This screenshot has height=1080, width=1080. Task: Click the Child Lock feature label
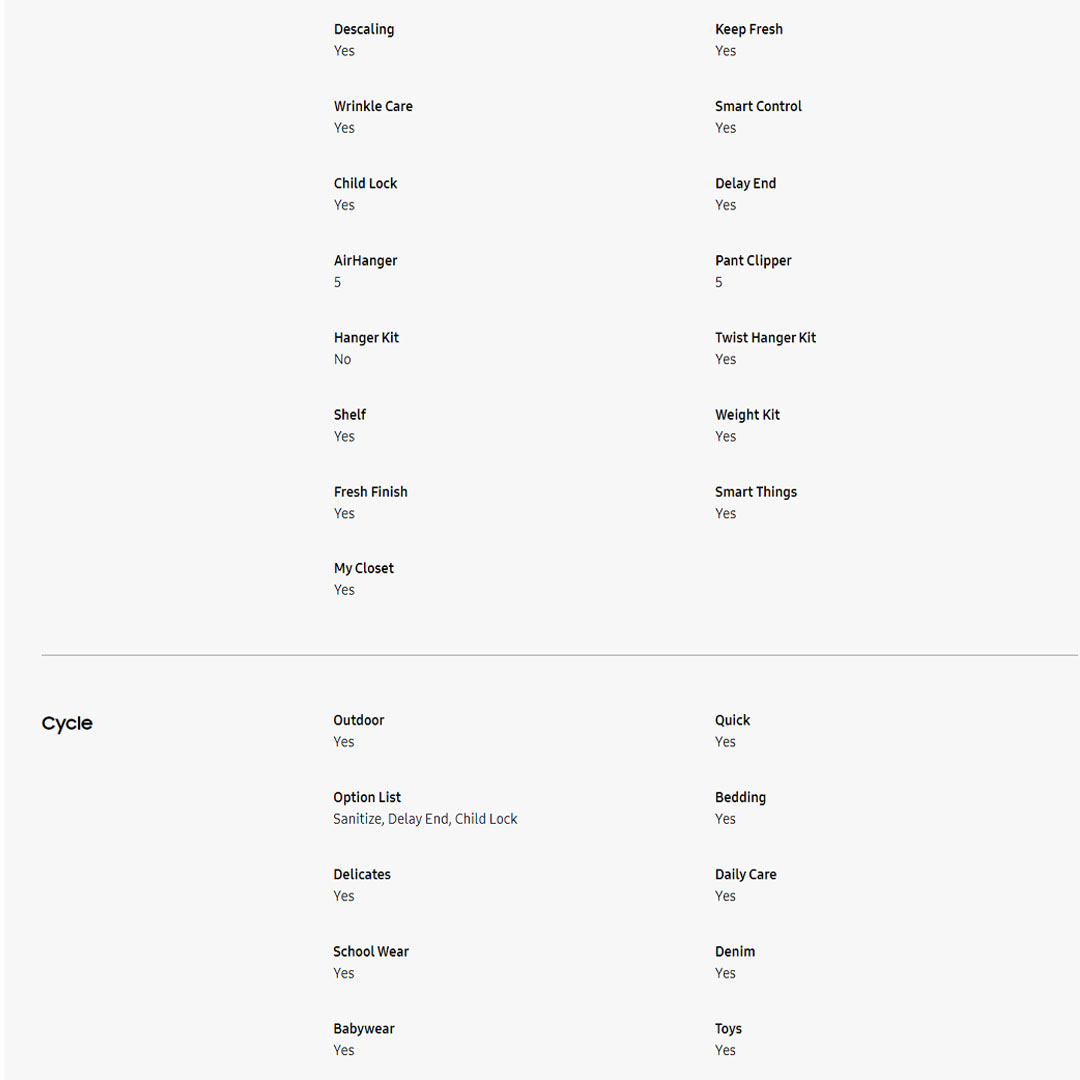[365, 183]
